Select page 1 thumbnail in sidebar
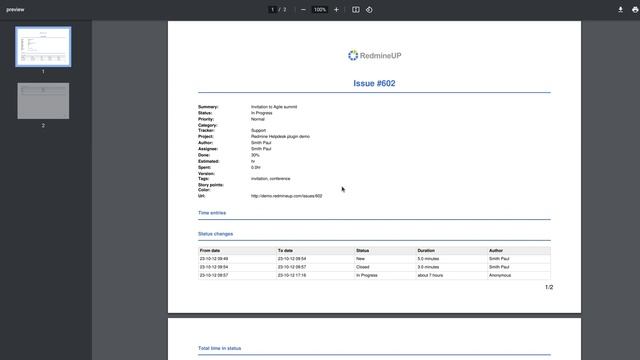Image resolution: width=640 pixels, height=360 pixels. (x=43, y=47)
